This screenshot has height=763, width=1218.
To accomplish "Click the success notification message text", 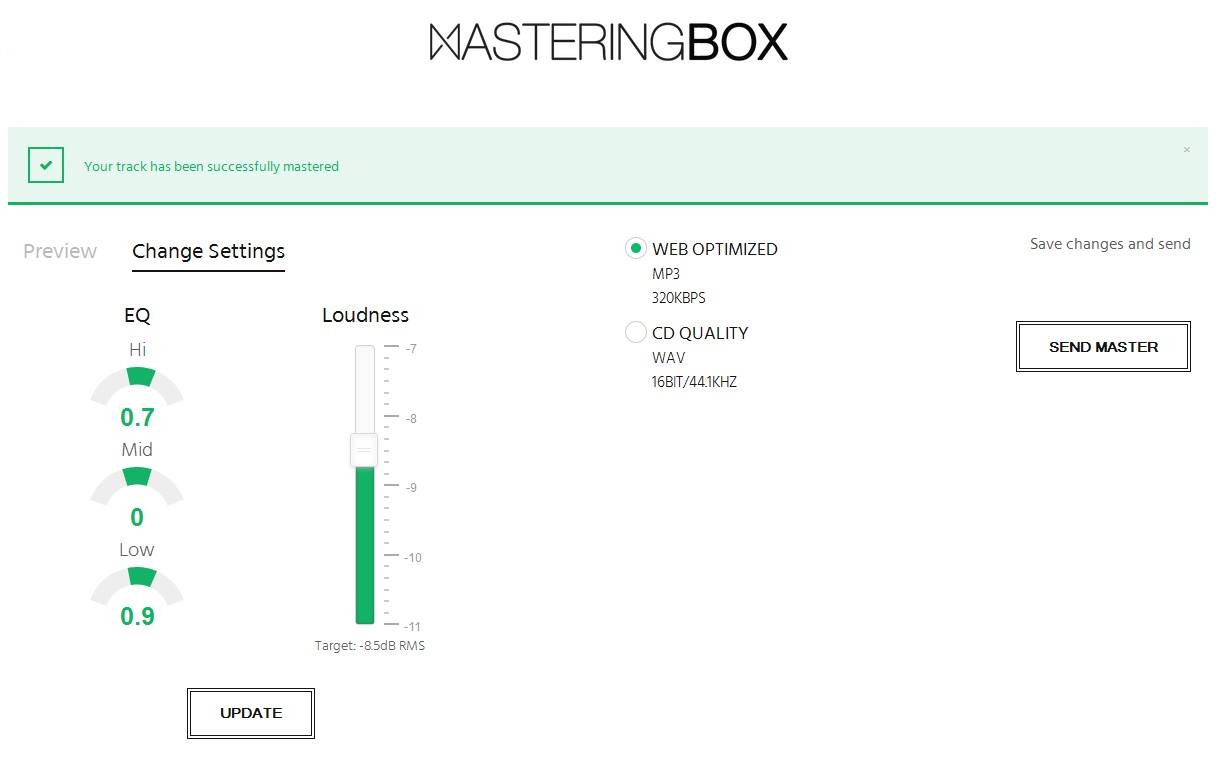I will click(x=211, y=166).
